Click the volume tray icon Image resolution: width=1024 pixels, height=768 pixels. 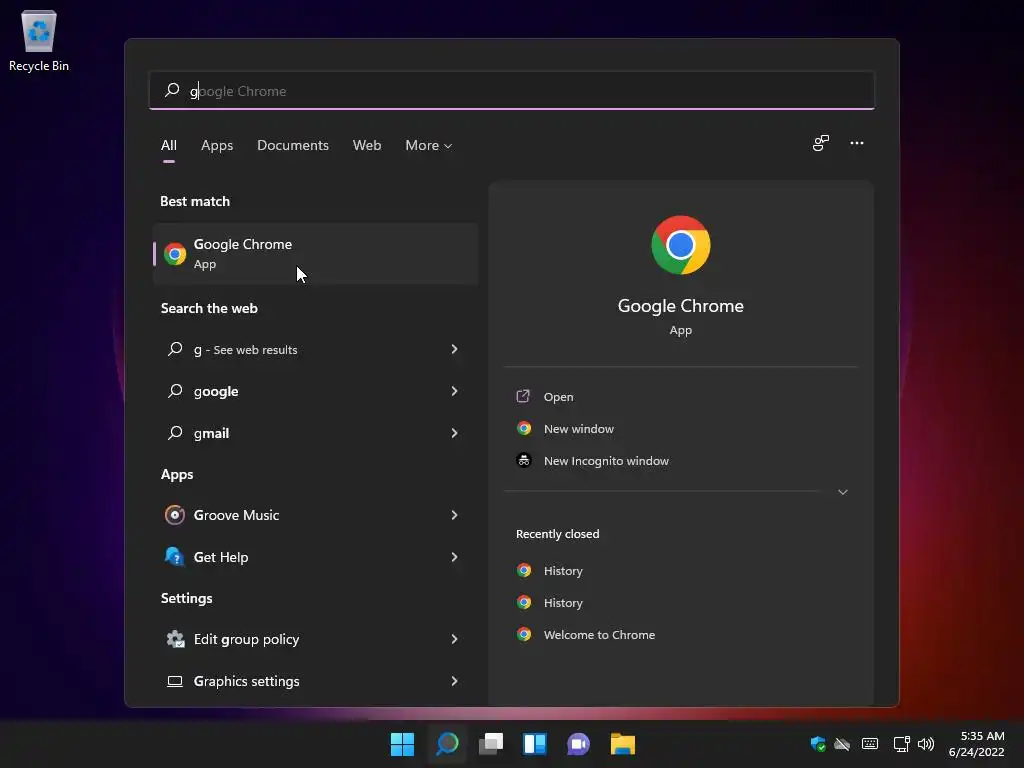point(926,744)
